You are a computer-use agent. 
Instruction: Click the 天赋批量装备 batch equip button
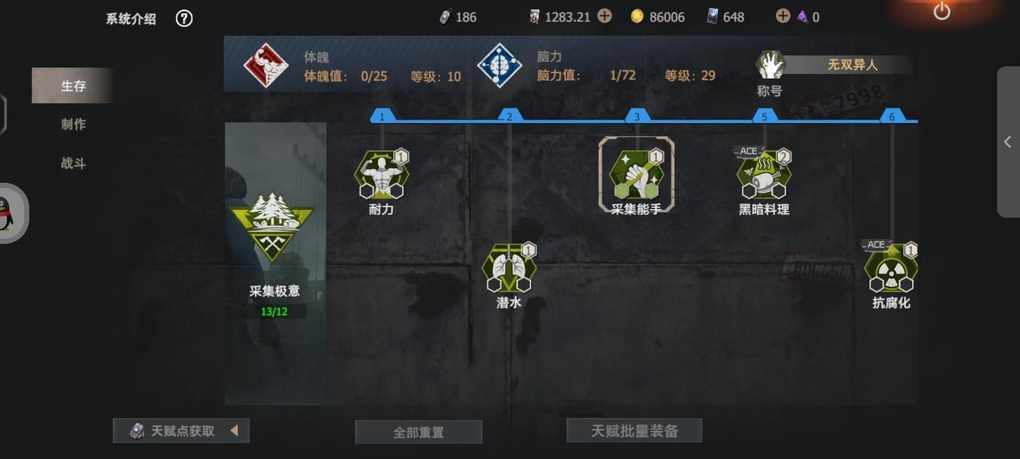point(634,430)
